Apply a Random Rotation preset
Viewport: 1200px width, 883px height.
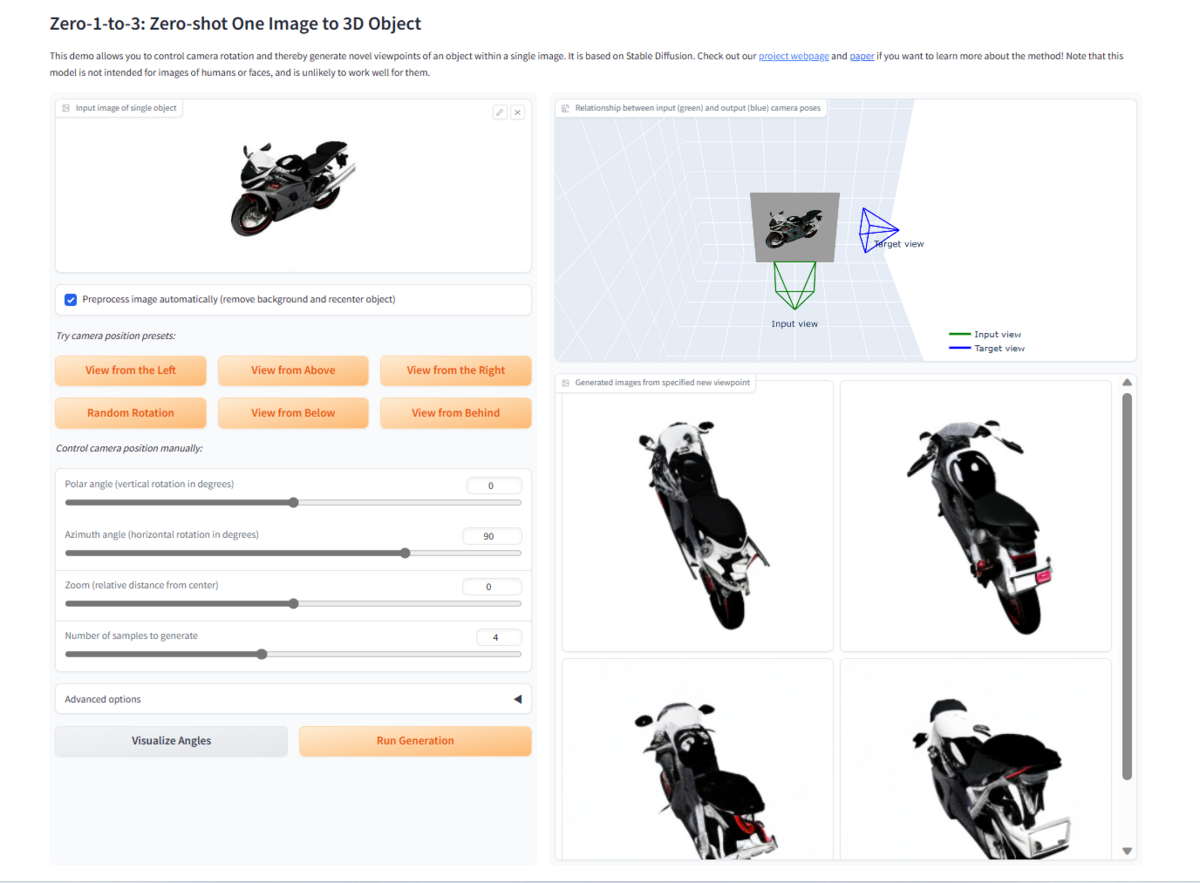coord(130,412)
